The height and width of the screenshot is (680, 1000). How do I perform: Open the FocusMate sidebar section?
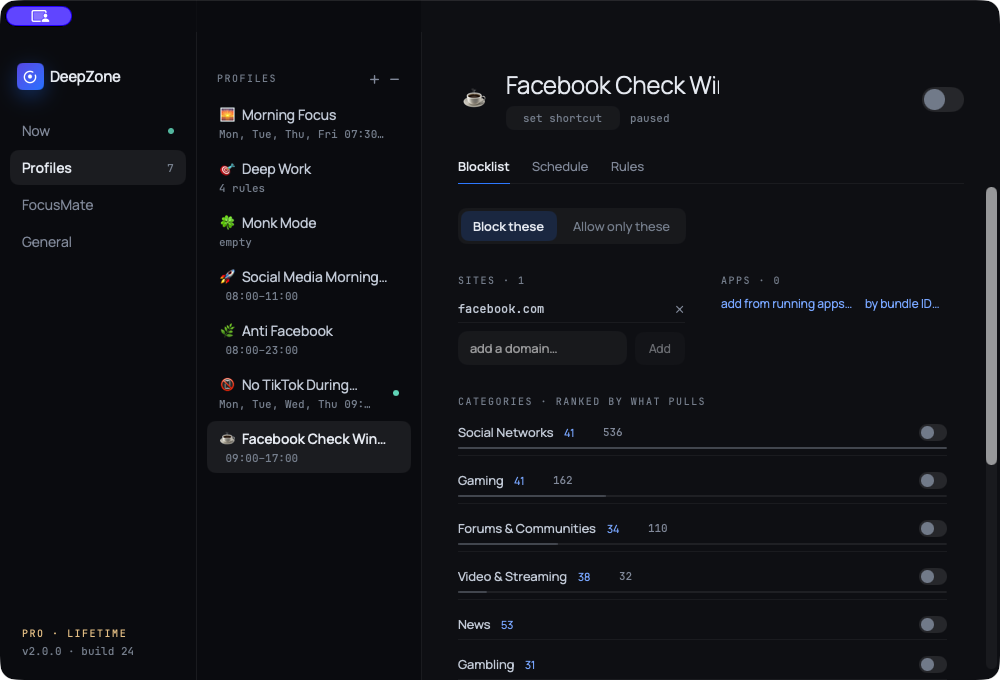click(x=98, y=205)
